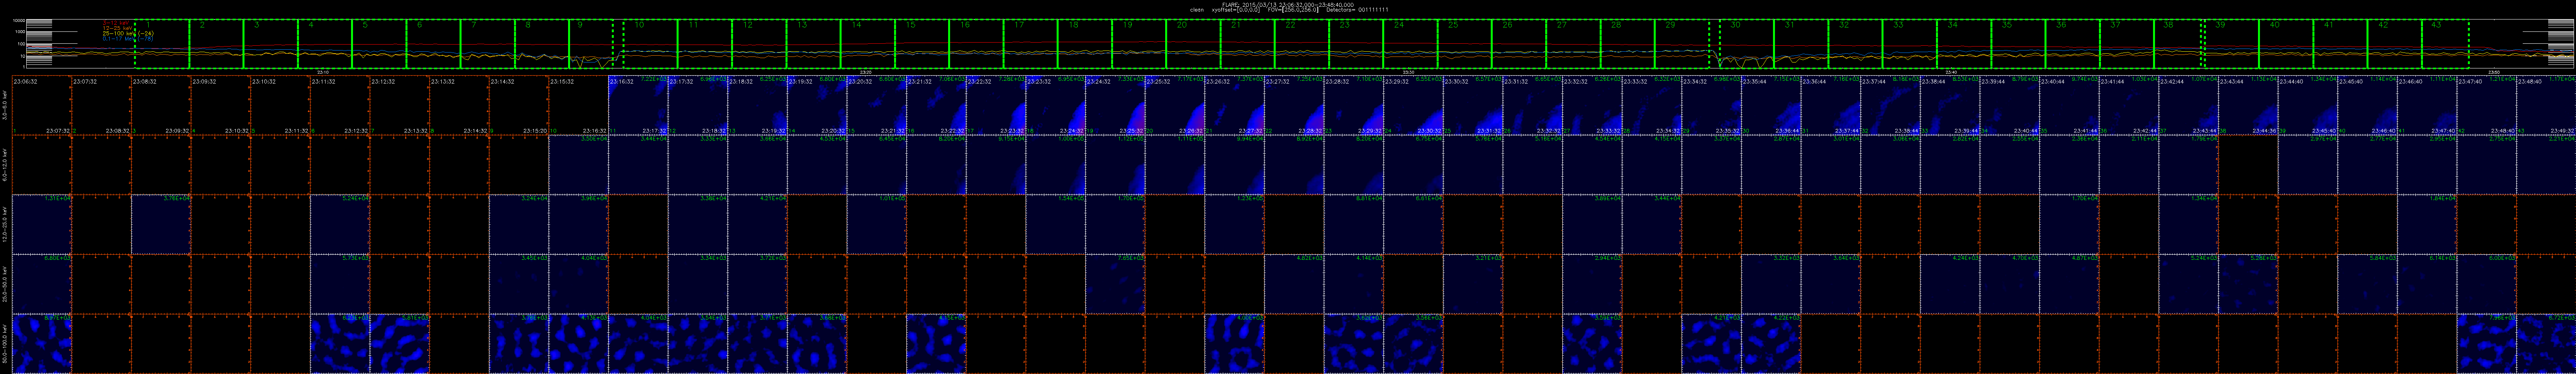
Task: Click the yellow '25-100 keV (-24)' legend entry
Action: point(128,33)
